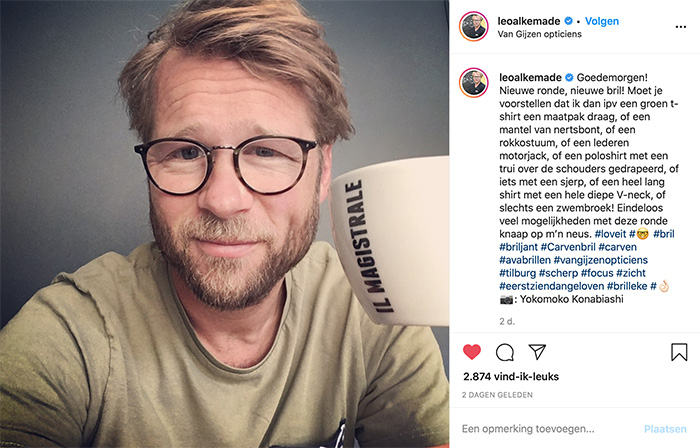Open comments via the speech bubble icon
The height and width of the screenshot is (448, 700).
[x=505, y=352]
